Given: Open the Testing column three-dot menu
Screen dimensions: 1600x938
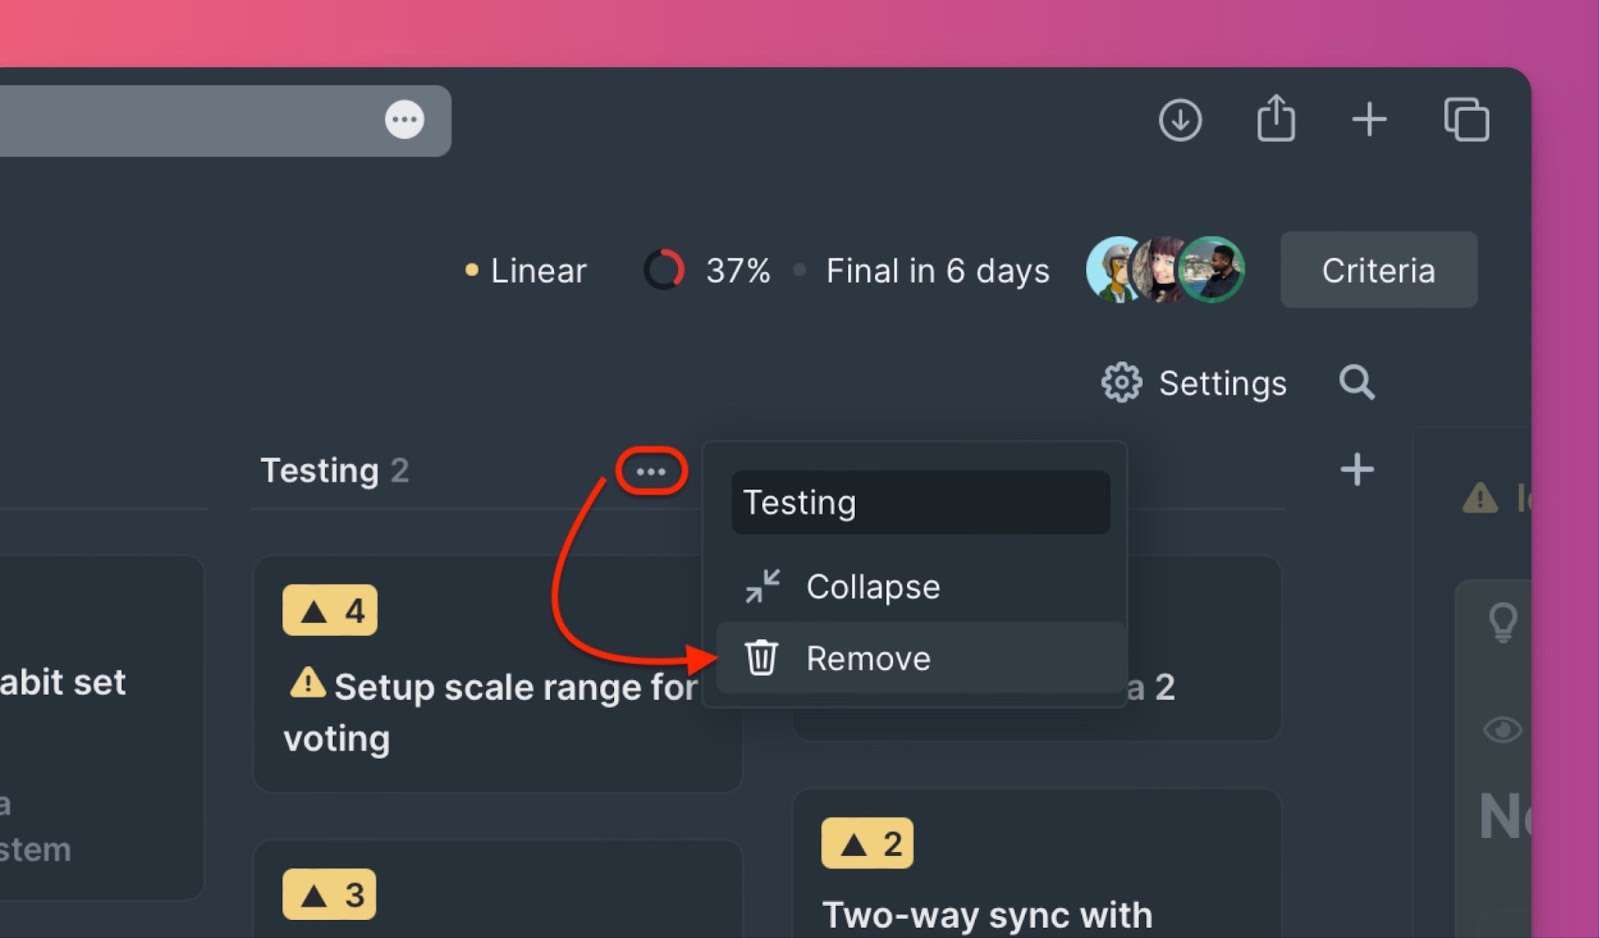Looking at the screenshot, I should (651, 471).
